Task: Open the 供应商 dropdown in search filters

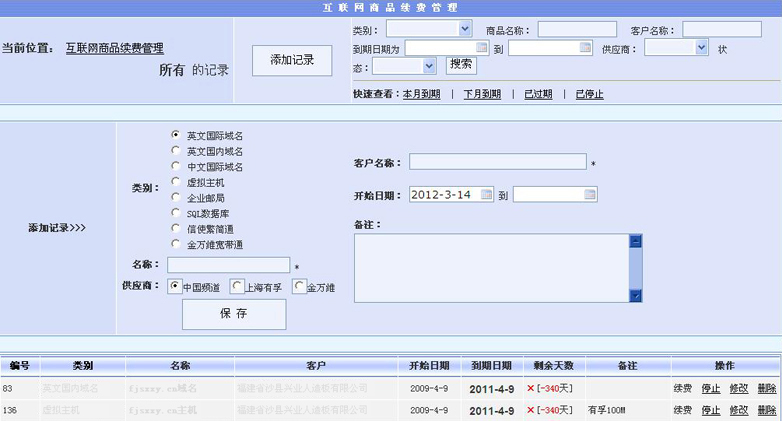Action: pos(702,47)
